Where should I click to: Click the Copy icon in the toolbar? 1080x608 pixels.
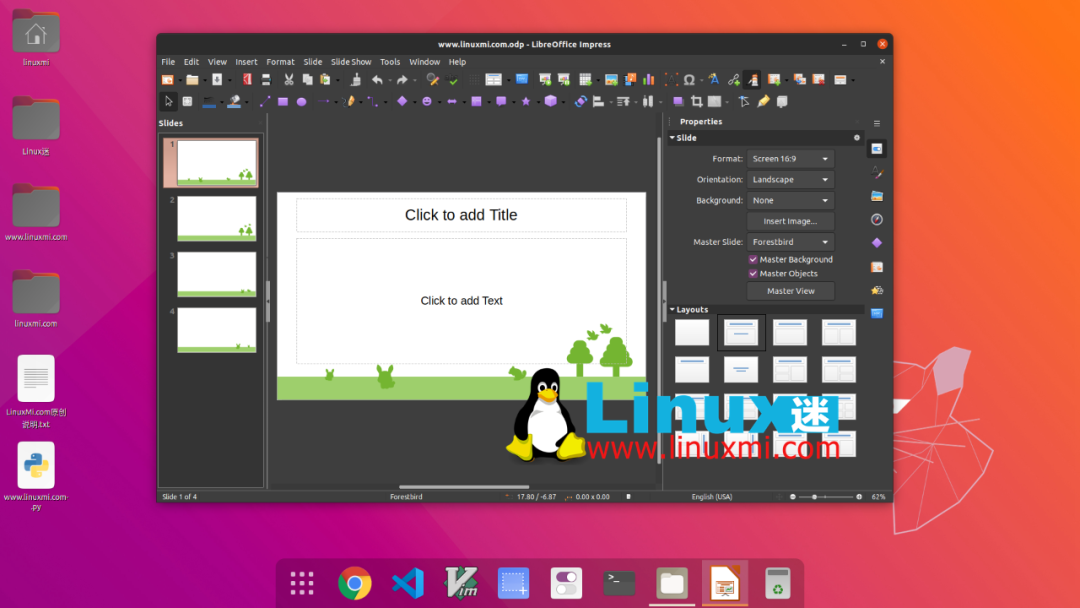[307, 80]
